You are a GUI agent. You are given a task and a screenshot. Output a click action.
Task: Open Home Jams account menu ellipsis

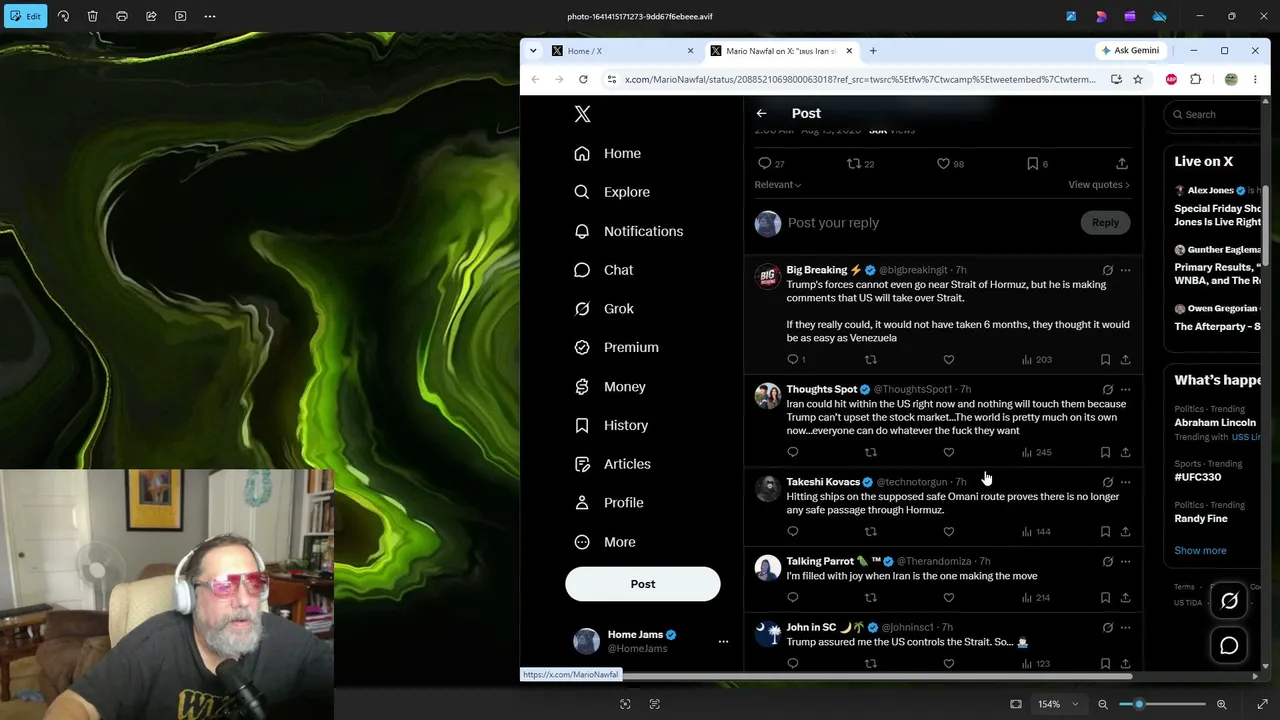coord(723,641)
